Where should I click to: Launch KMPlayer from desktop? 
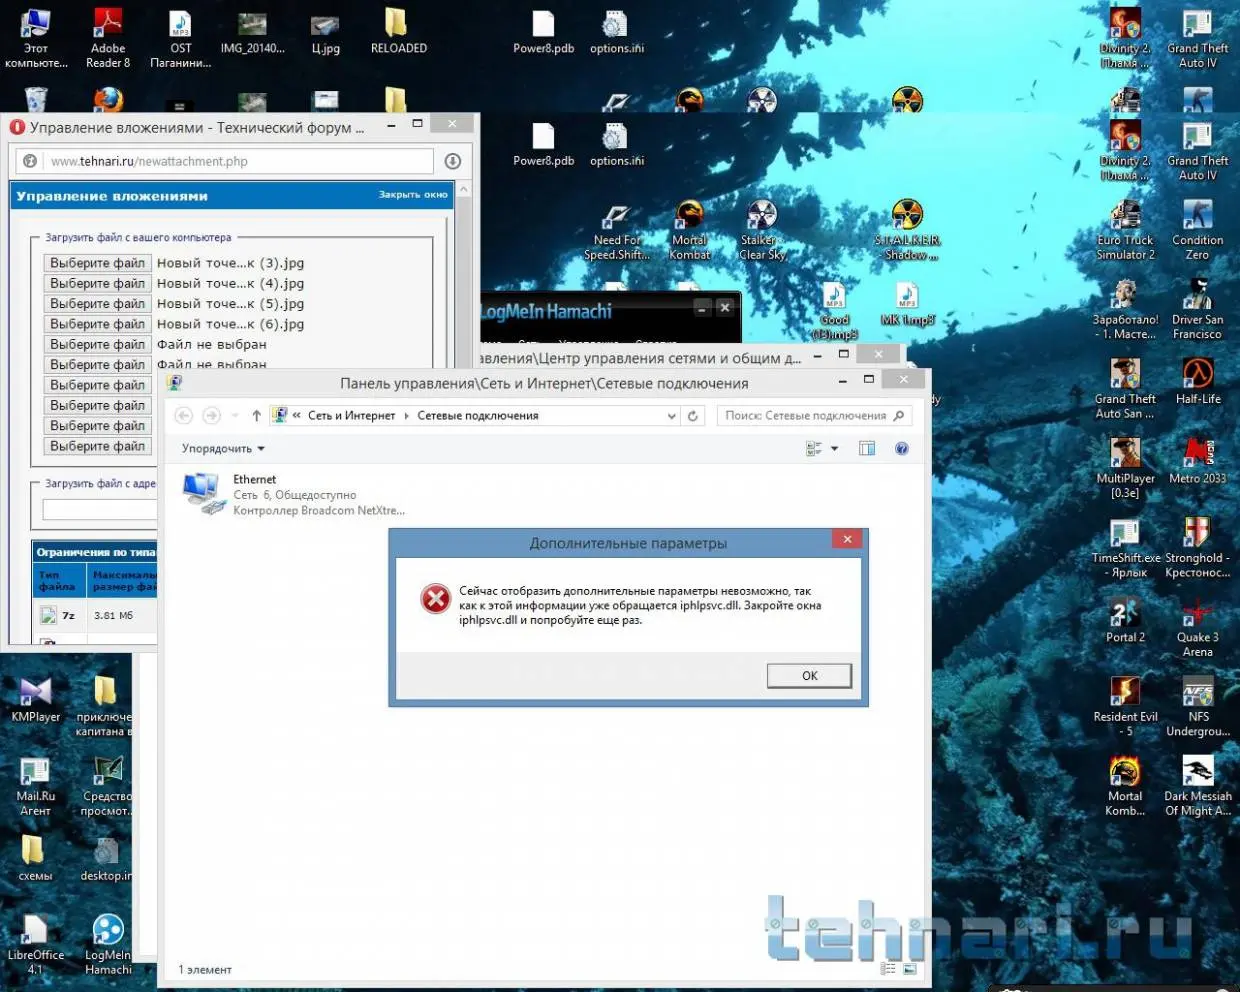click(x=36, y=699)
